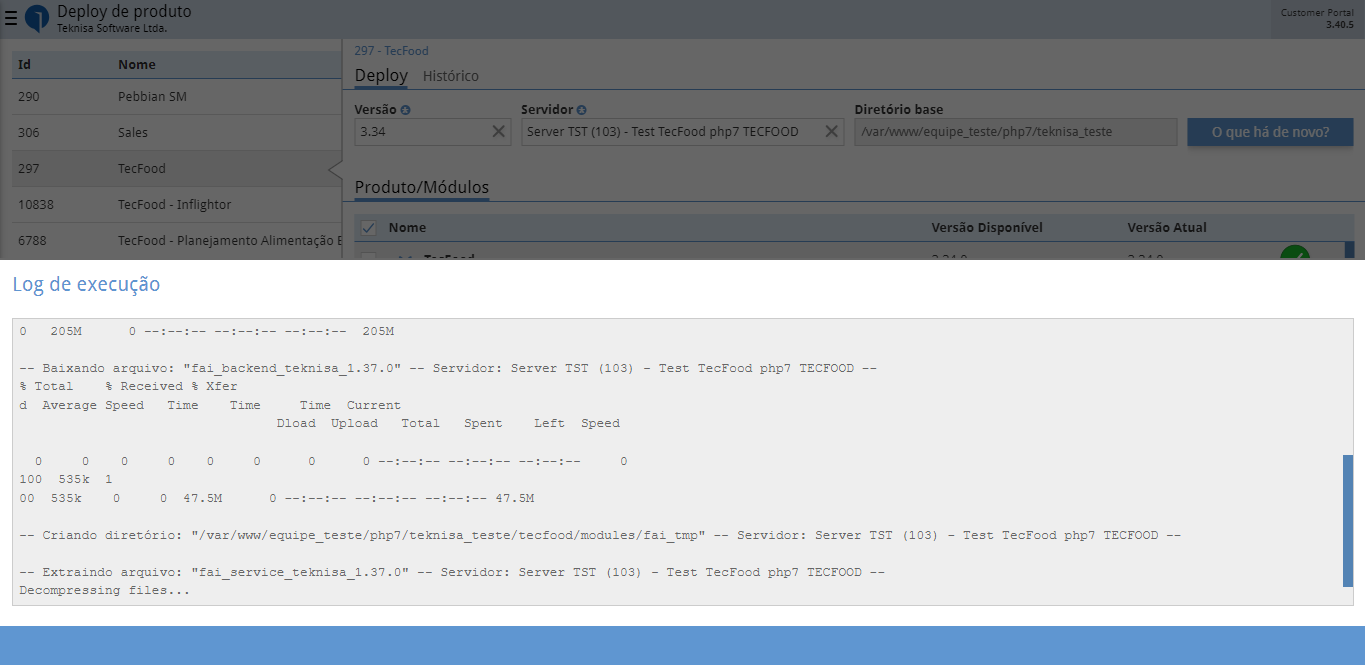The image size is (1365, 665).
Task: Click the 'O que há de novo?' button
Action: [1270, 132]
